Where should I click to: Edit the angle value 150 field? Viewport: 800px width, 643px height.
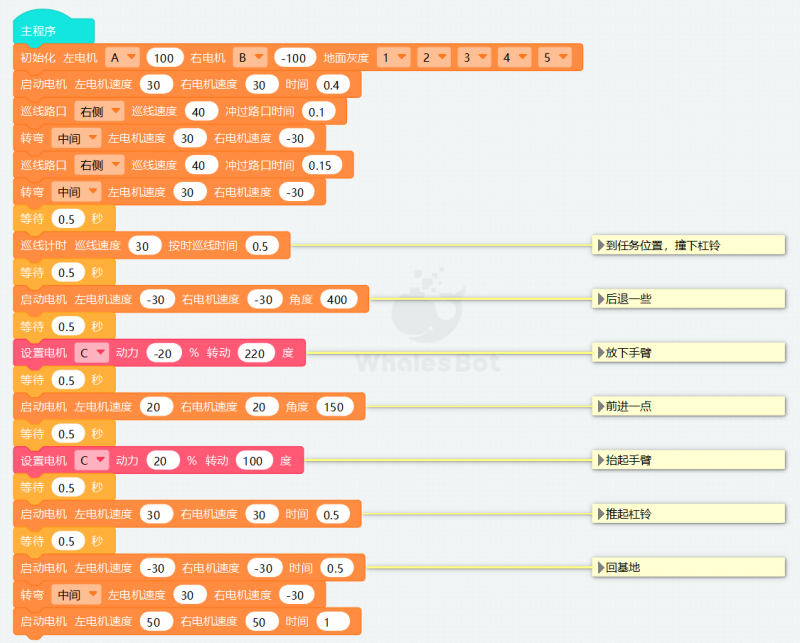point(335,406)
